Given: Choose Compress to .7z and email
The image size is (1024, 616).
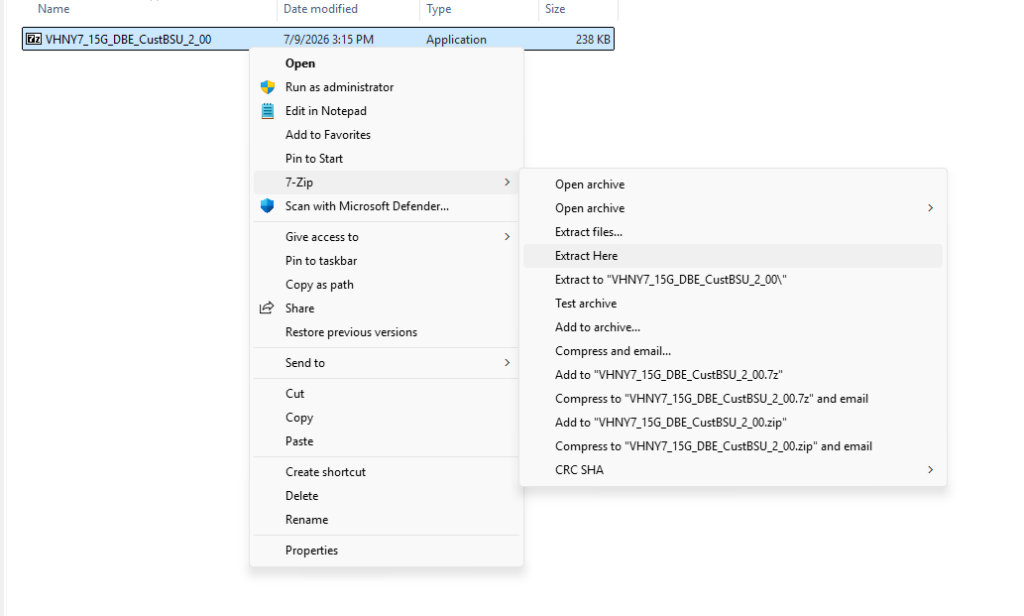Looking at the screenshot, I should tap(733, 398).
